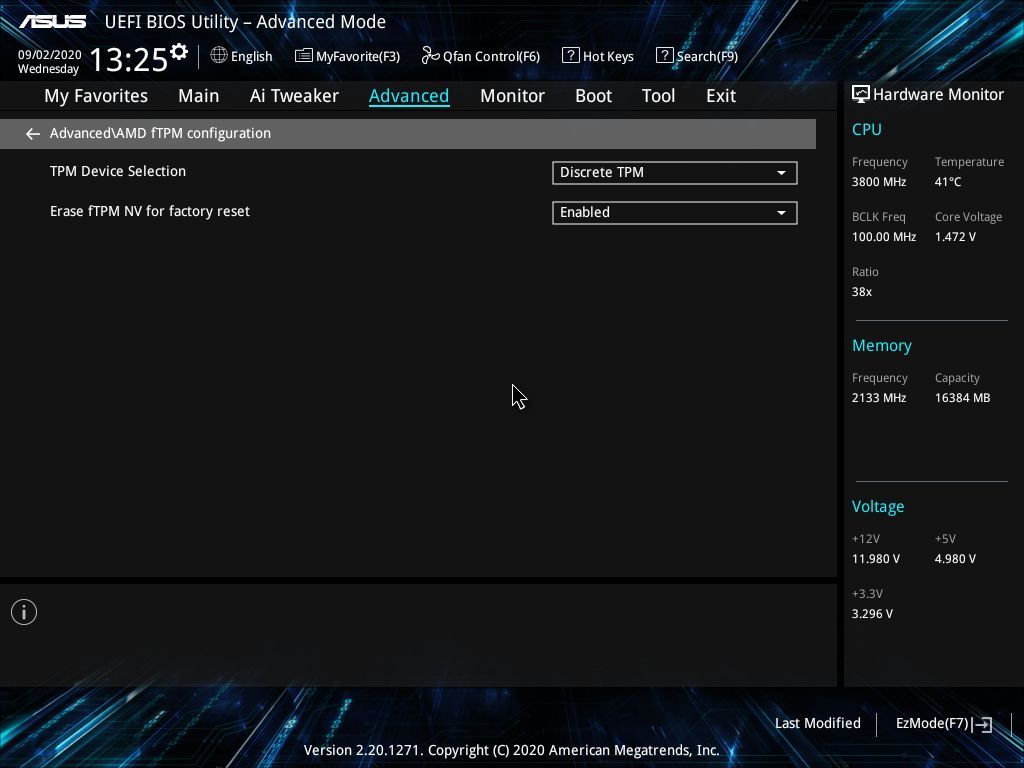
Task: Click the English language button
Action: (x=242, y=56)
